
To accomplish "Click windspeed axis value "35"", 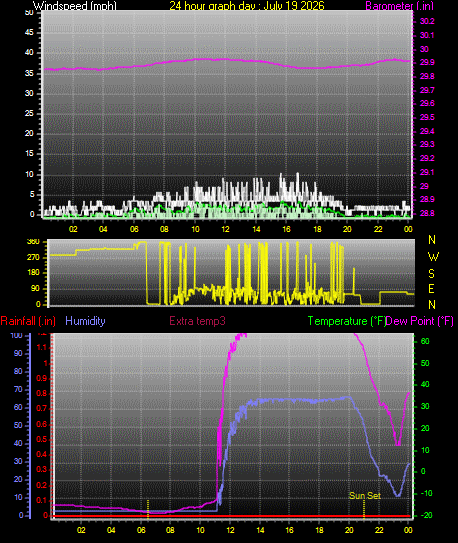I will pos(29,73).
